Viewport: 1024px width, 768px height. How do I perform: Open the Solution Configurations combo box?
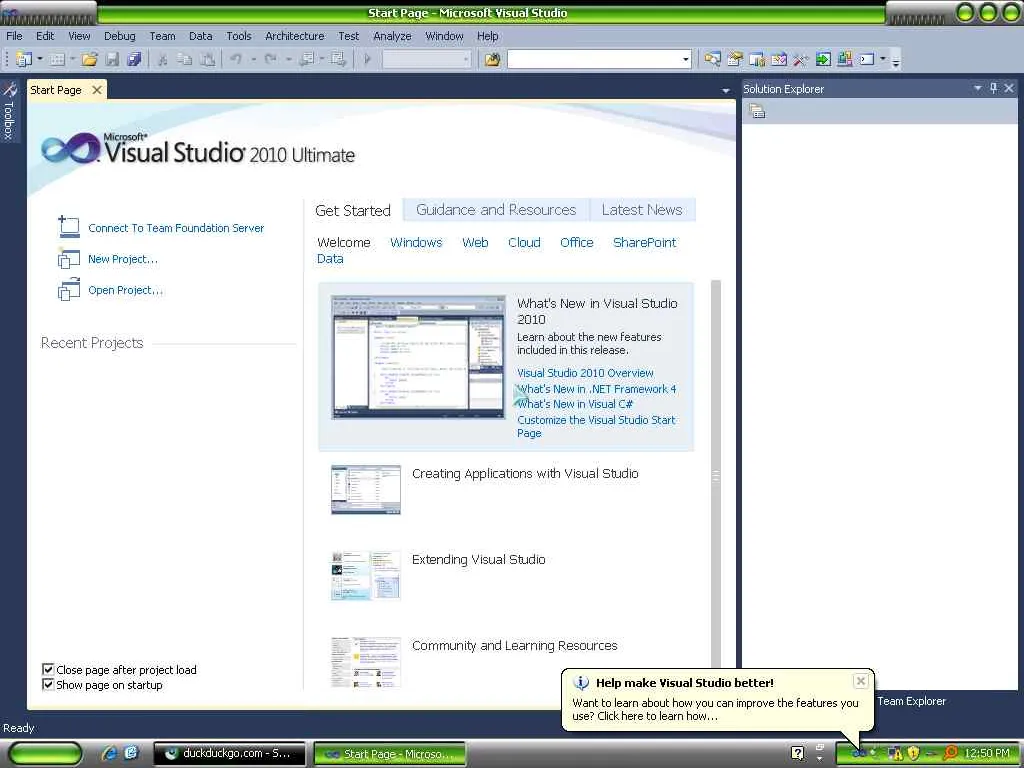[426, 59]
